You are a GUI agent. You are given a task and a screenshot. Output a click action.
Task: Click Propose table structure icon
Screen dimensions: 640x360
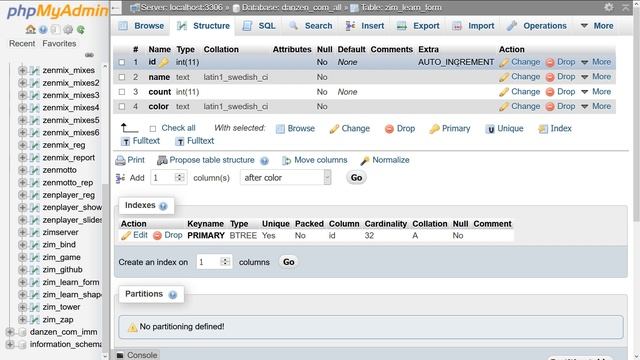tap(162, 160)
